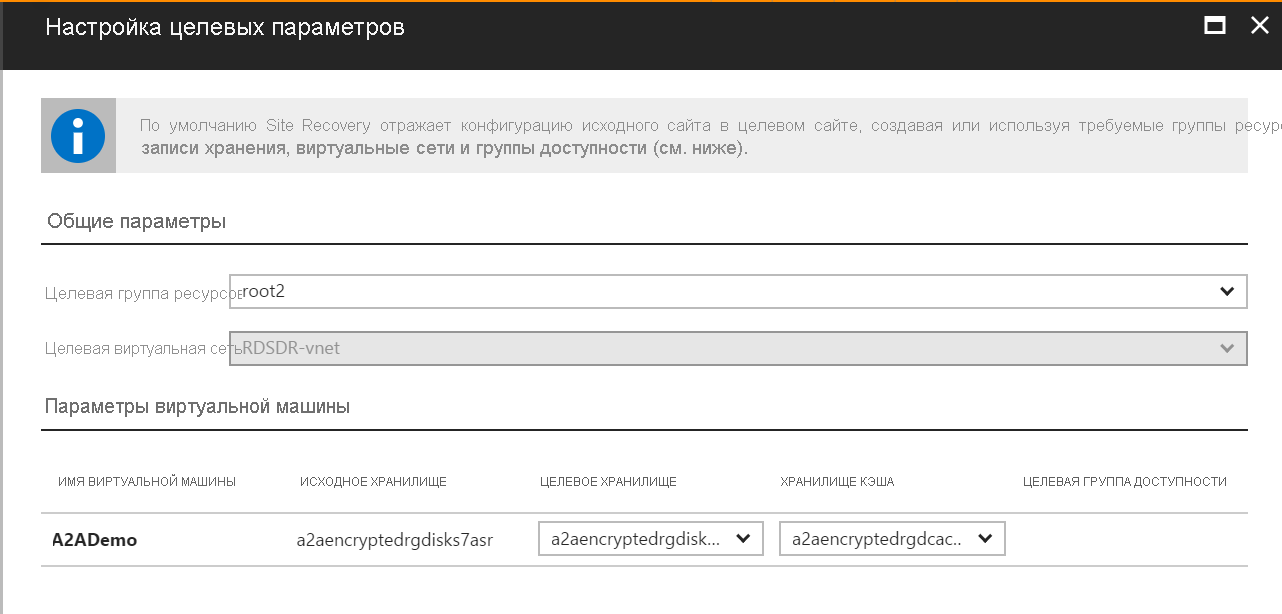
Task: Click the ИСХОДНОЕ ХРАНИЛИЩЕ column header
Action: 373,482
